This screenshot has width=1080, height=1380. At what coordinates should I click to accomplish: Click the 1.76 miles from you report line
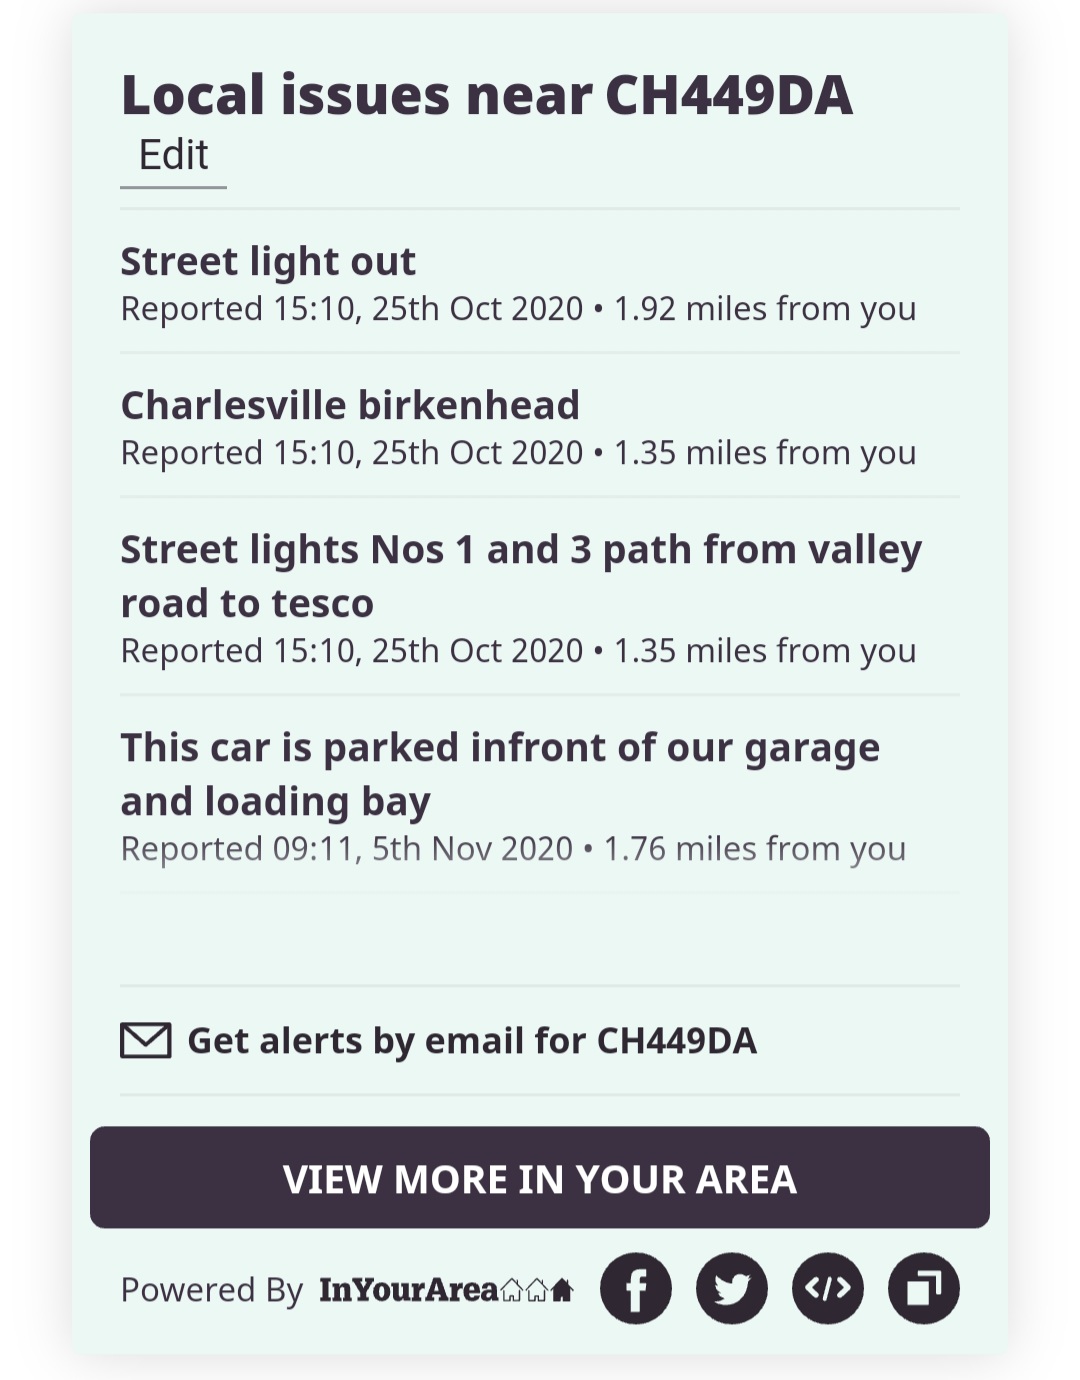click(754, 849)
